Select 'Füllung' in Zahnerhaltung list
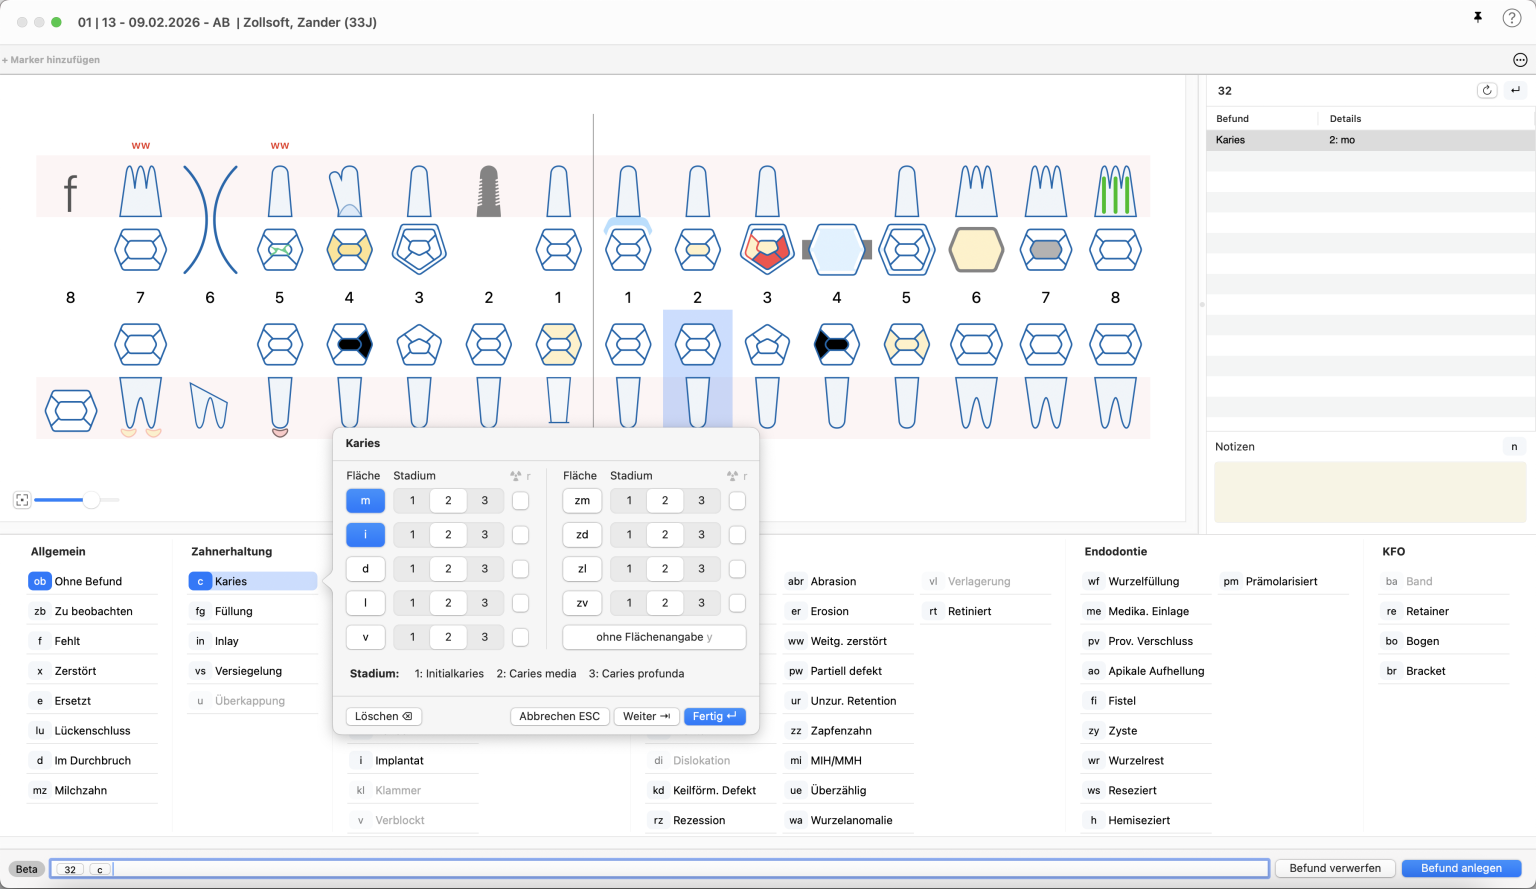1536x889 pixels. (x=234, y=611)
